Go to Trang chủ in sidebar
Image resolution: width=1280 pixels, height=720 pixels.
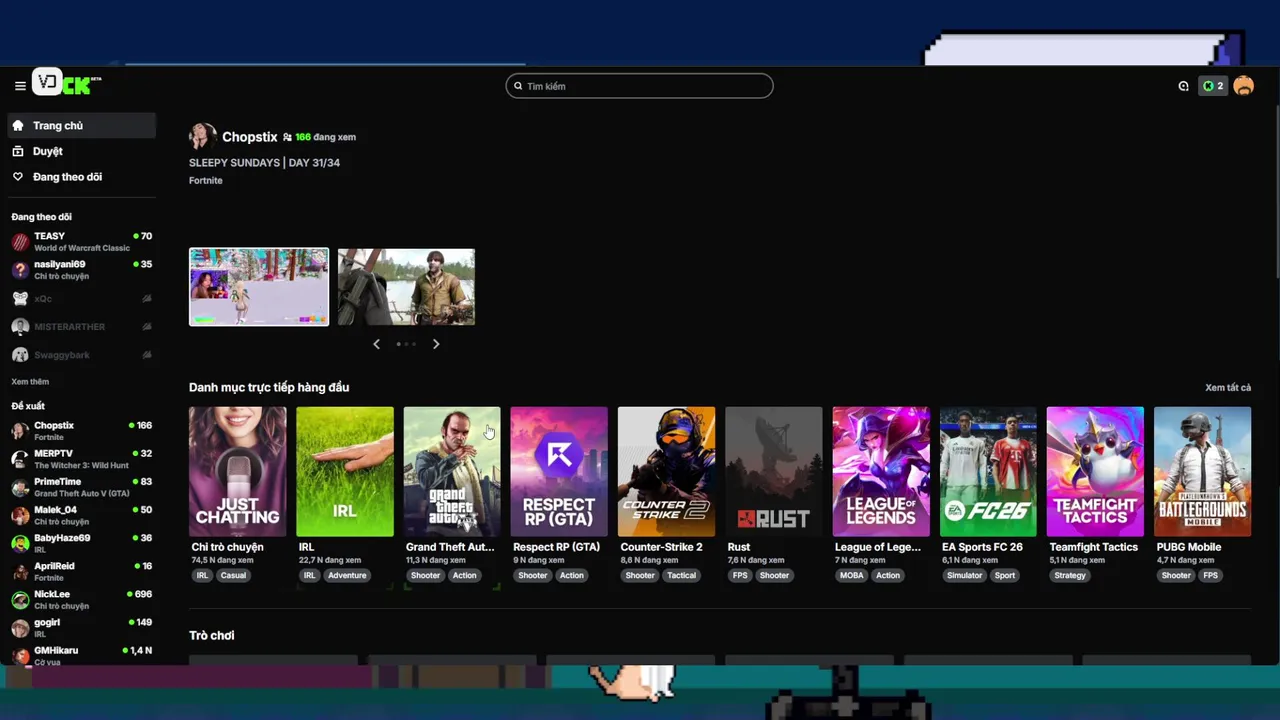click(x=81, y=125)
